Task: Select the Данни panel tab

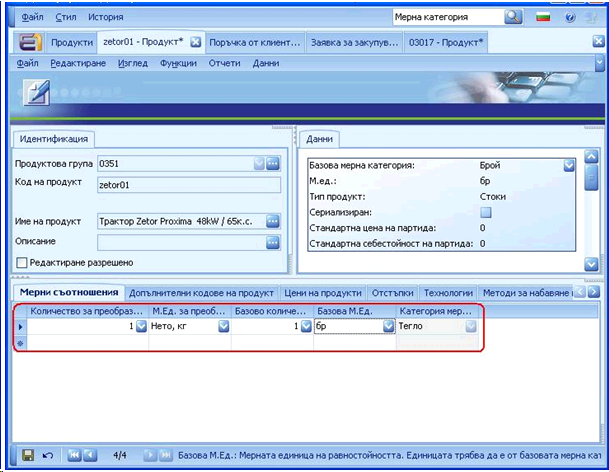Action: [319, 139]
